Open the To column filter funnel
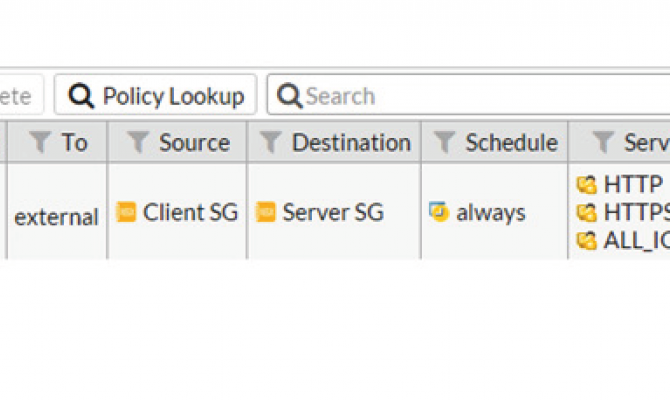Viewport: 670px width, 400px height. point(39,143)
